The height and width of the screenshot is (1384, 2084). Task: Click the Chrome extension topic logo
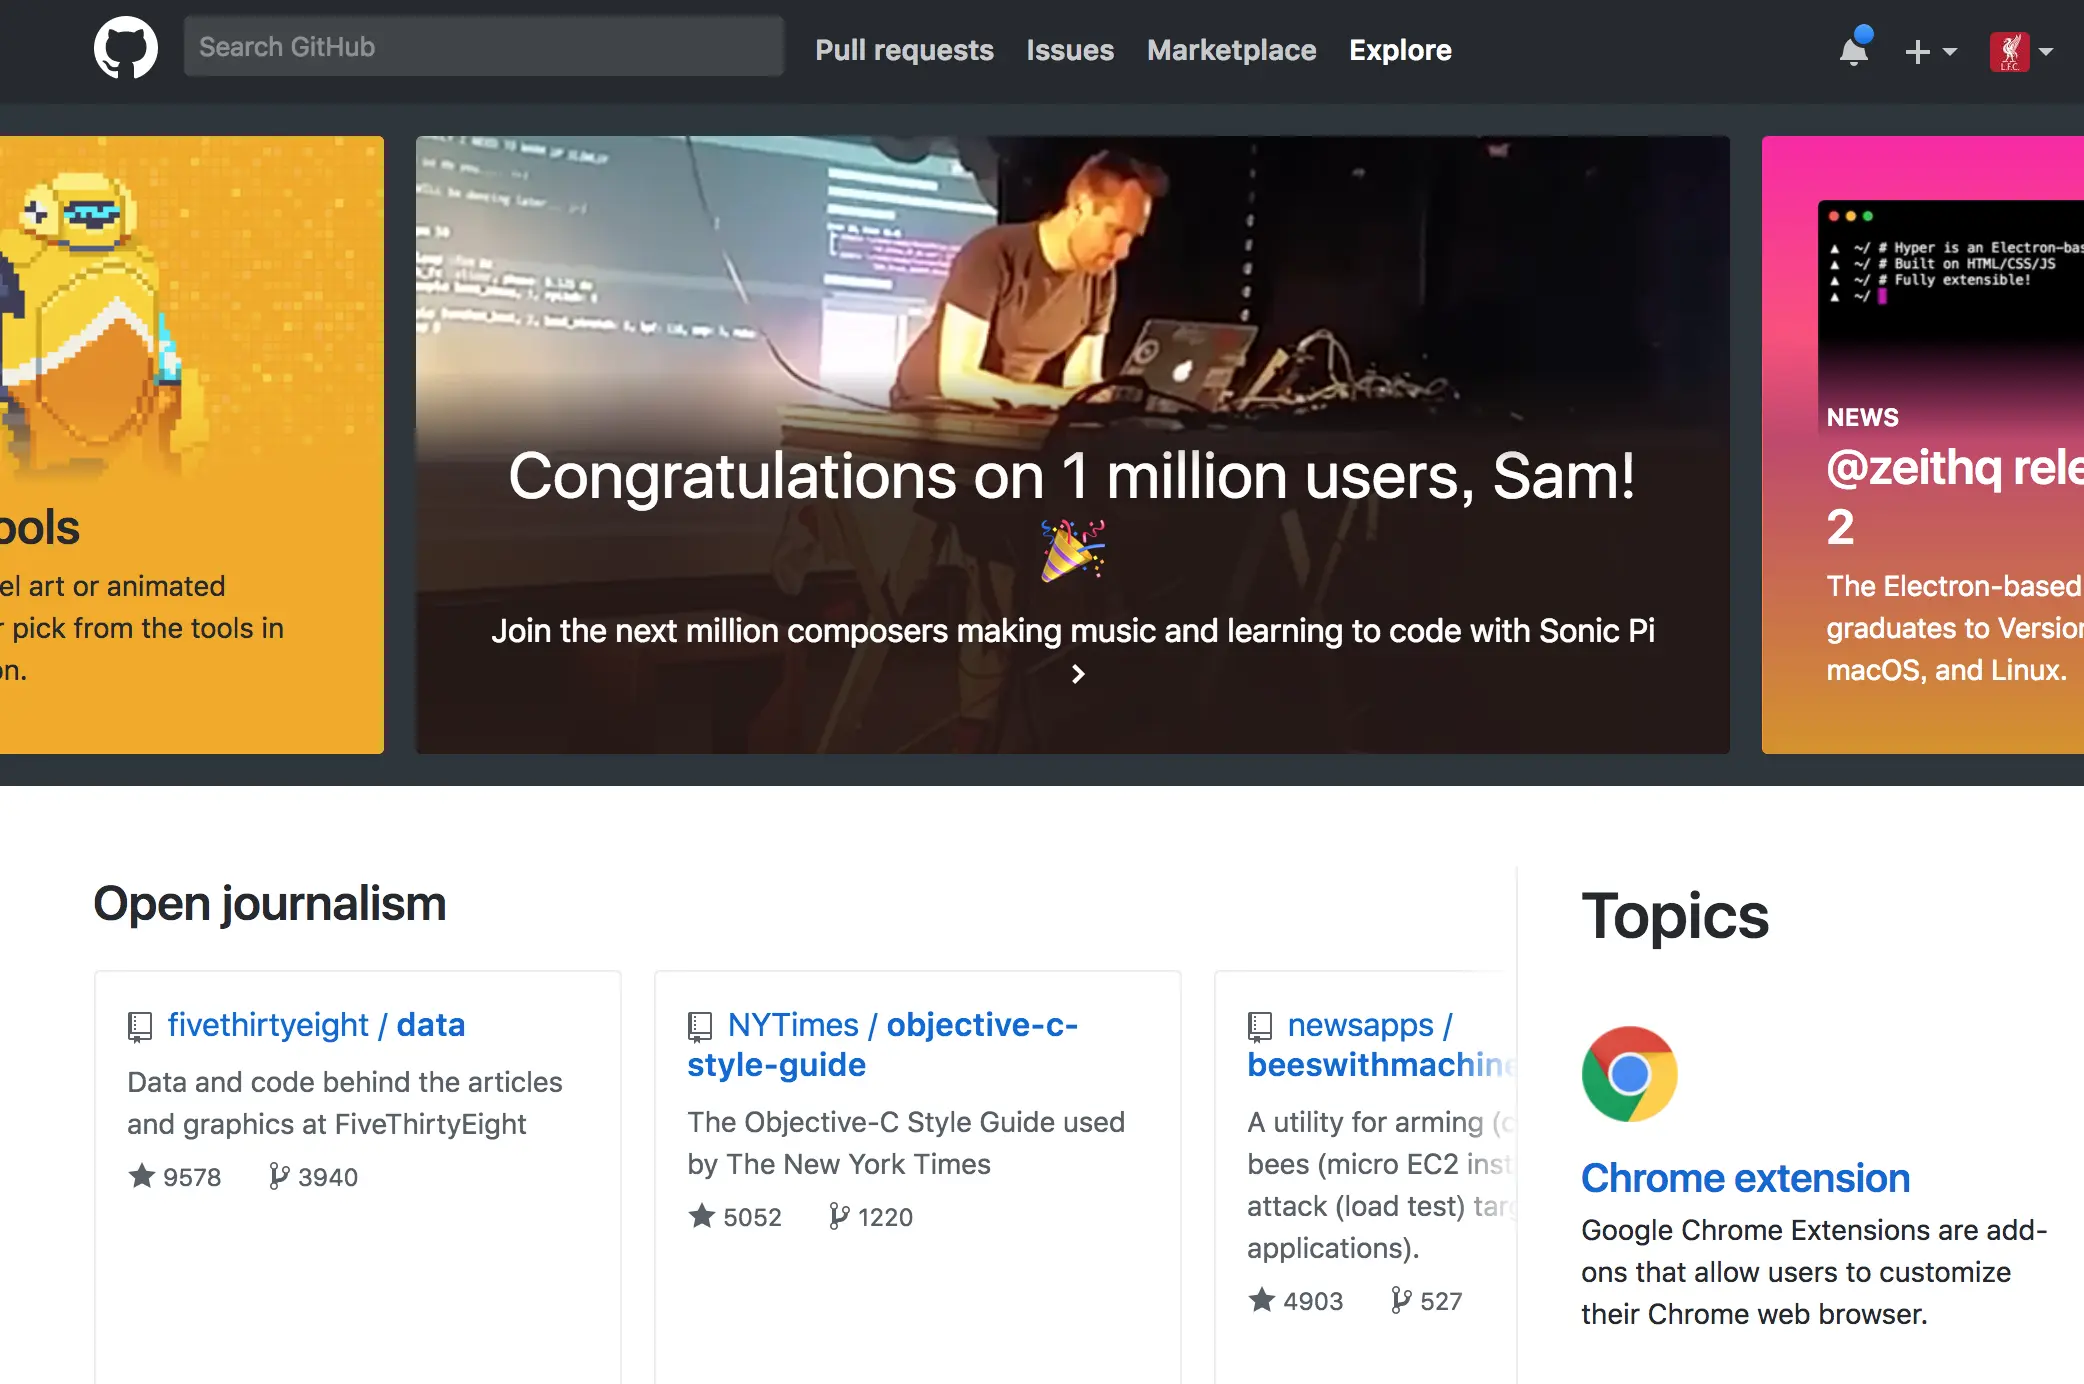(x=1629, y=1074)
